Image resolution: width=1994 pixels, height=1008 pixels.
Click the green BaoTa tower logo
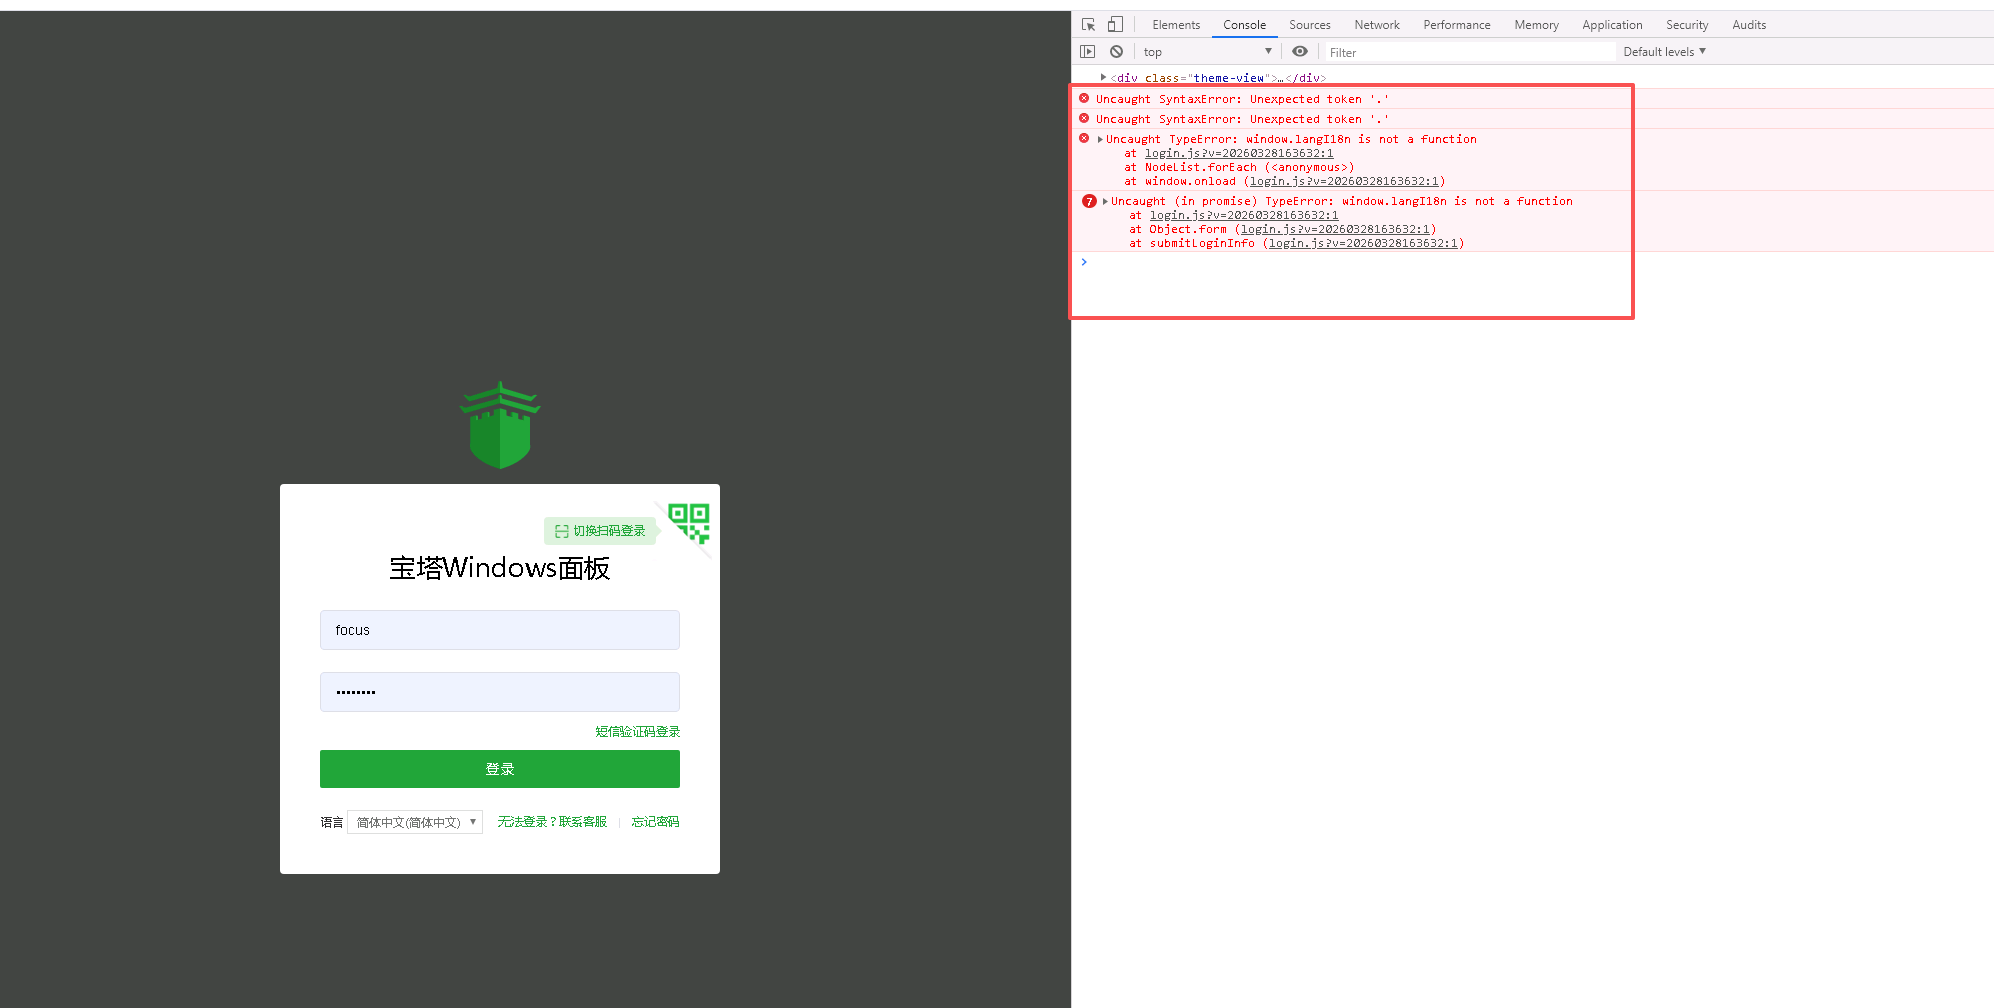click(x=500, y=425)
